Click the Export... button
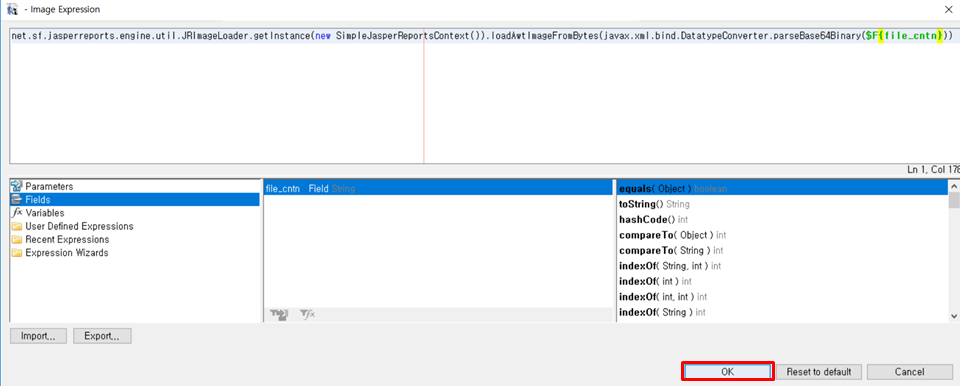Viewport: 960px width, 386px height. pyautogui.click(x=102, y=336)
